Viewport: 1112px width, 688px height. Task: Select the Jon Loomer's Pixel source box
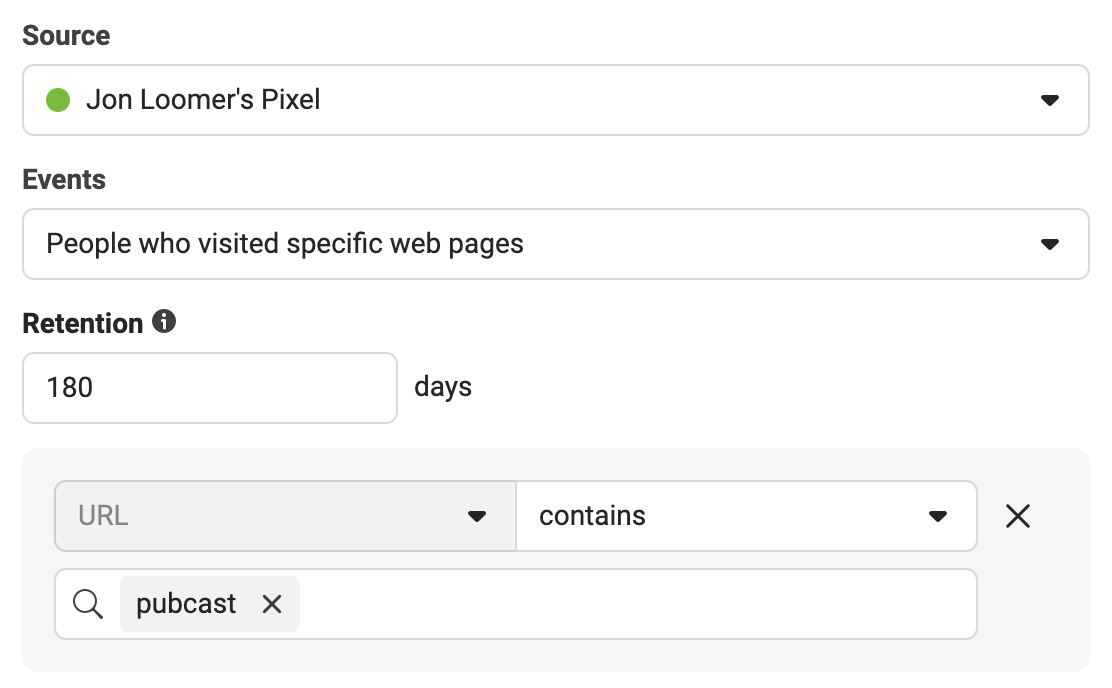click(x=556, y=100)
